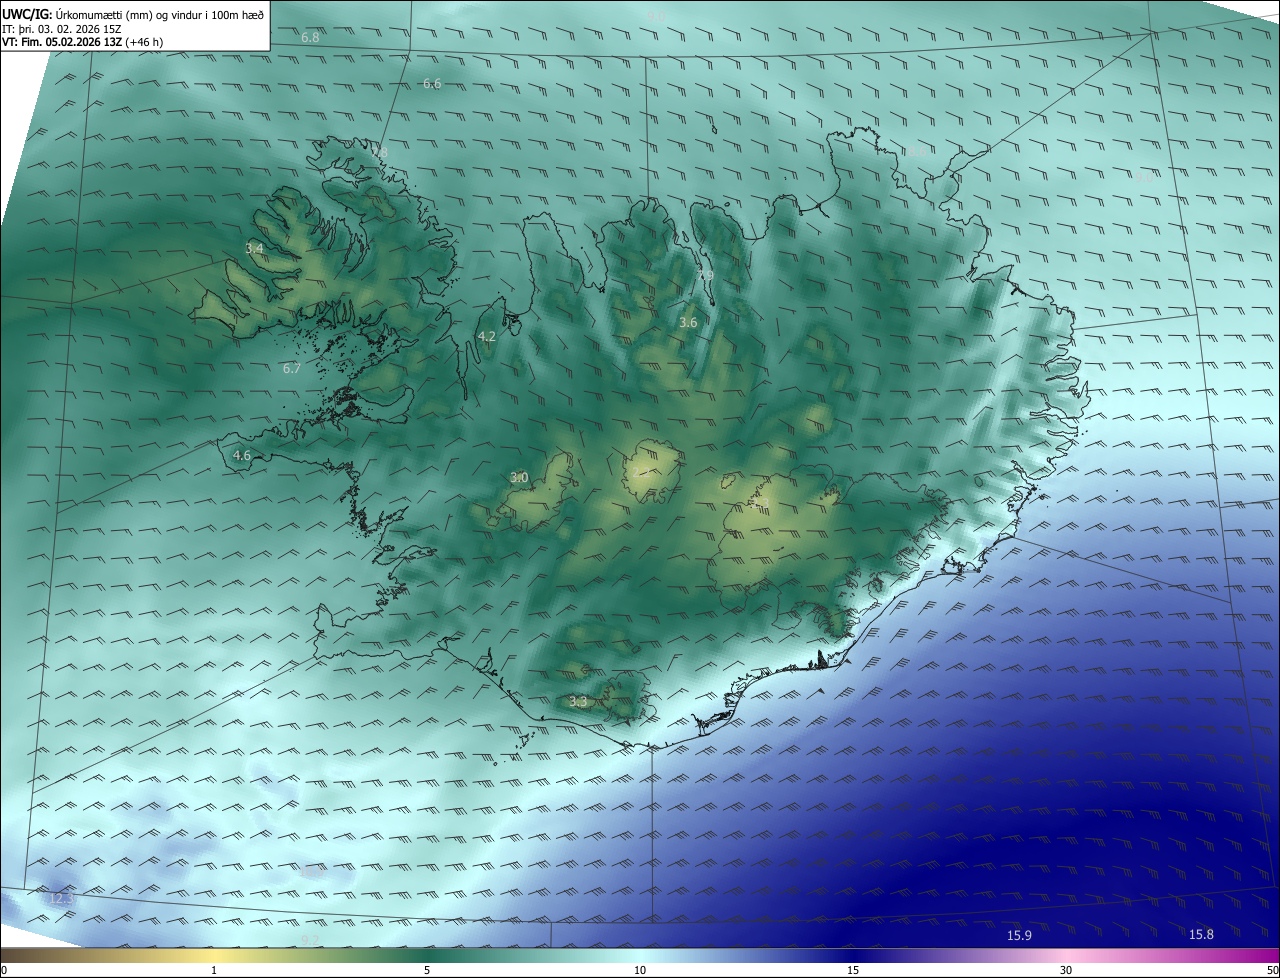Click the 0 tick label on the colour scale
This screenshot has width=1280, height=978.
click(x=4, y=970)
